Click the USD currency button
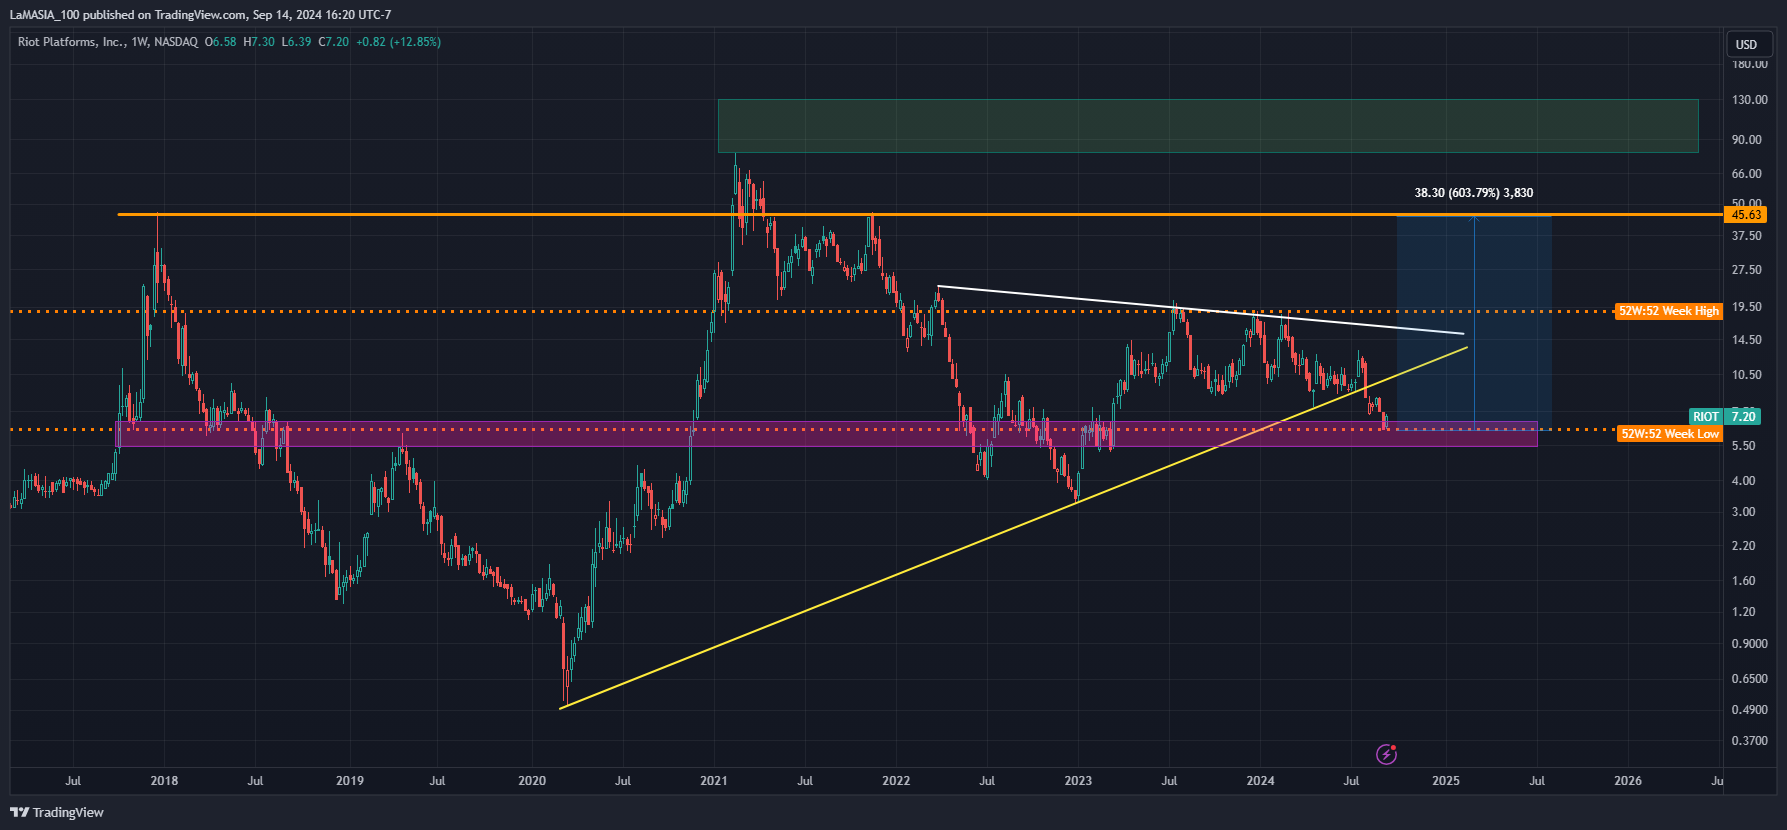This screenshot has height=830, width=1787. pyautogui.click(x=1749, y=44)
